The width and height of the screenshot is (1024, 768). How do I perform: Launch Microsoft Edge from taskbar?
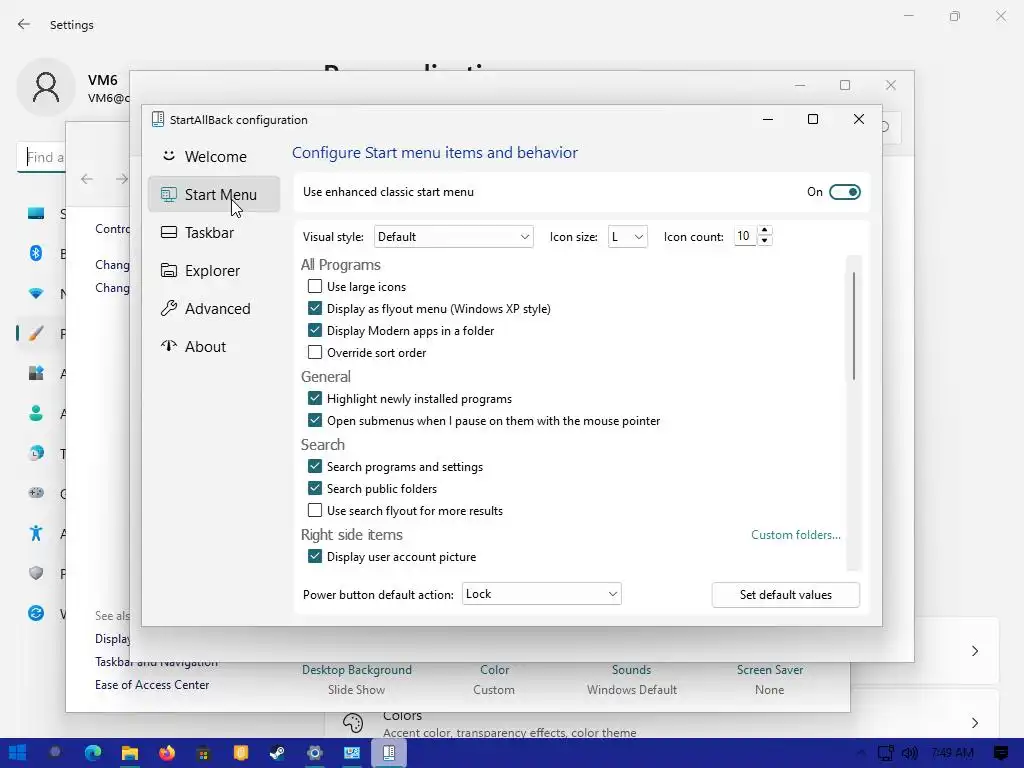click(93, 753)
